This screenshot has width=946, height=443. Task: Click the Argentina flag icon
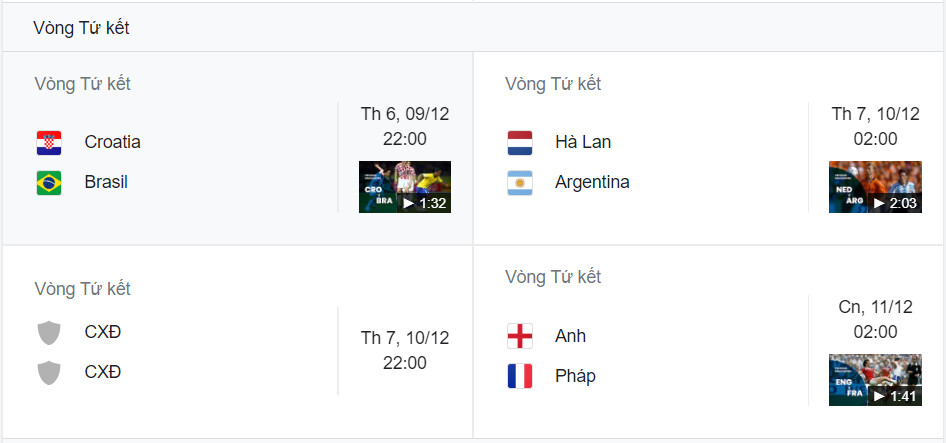coord(519,183)
